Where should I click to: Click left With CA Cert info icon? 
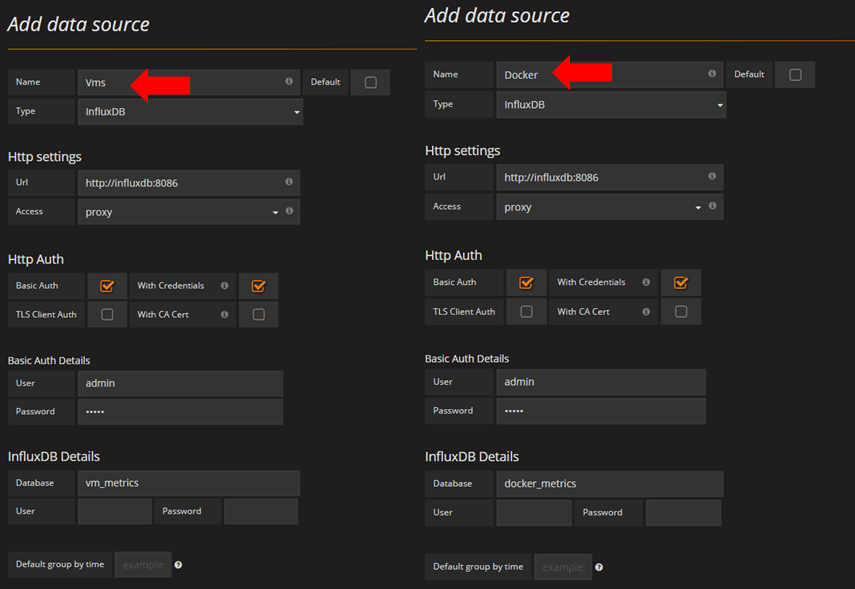pos(224,314)
